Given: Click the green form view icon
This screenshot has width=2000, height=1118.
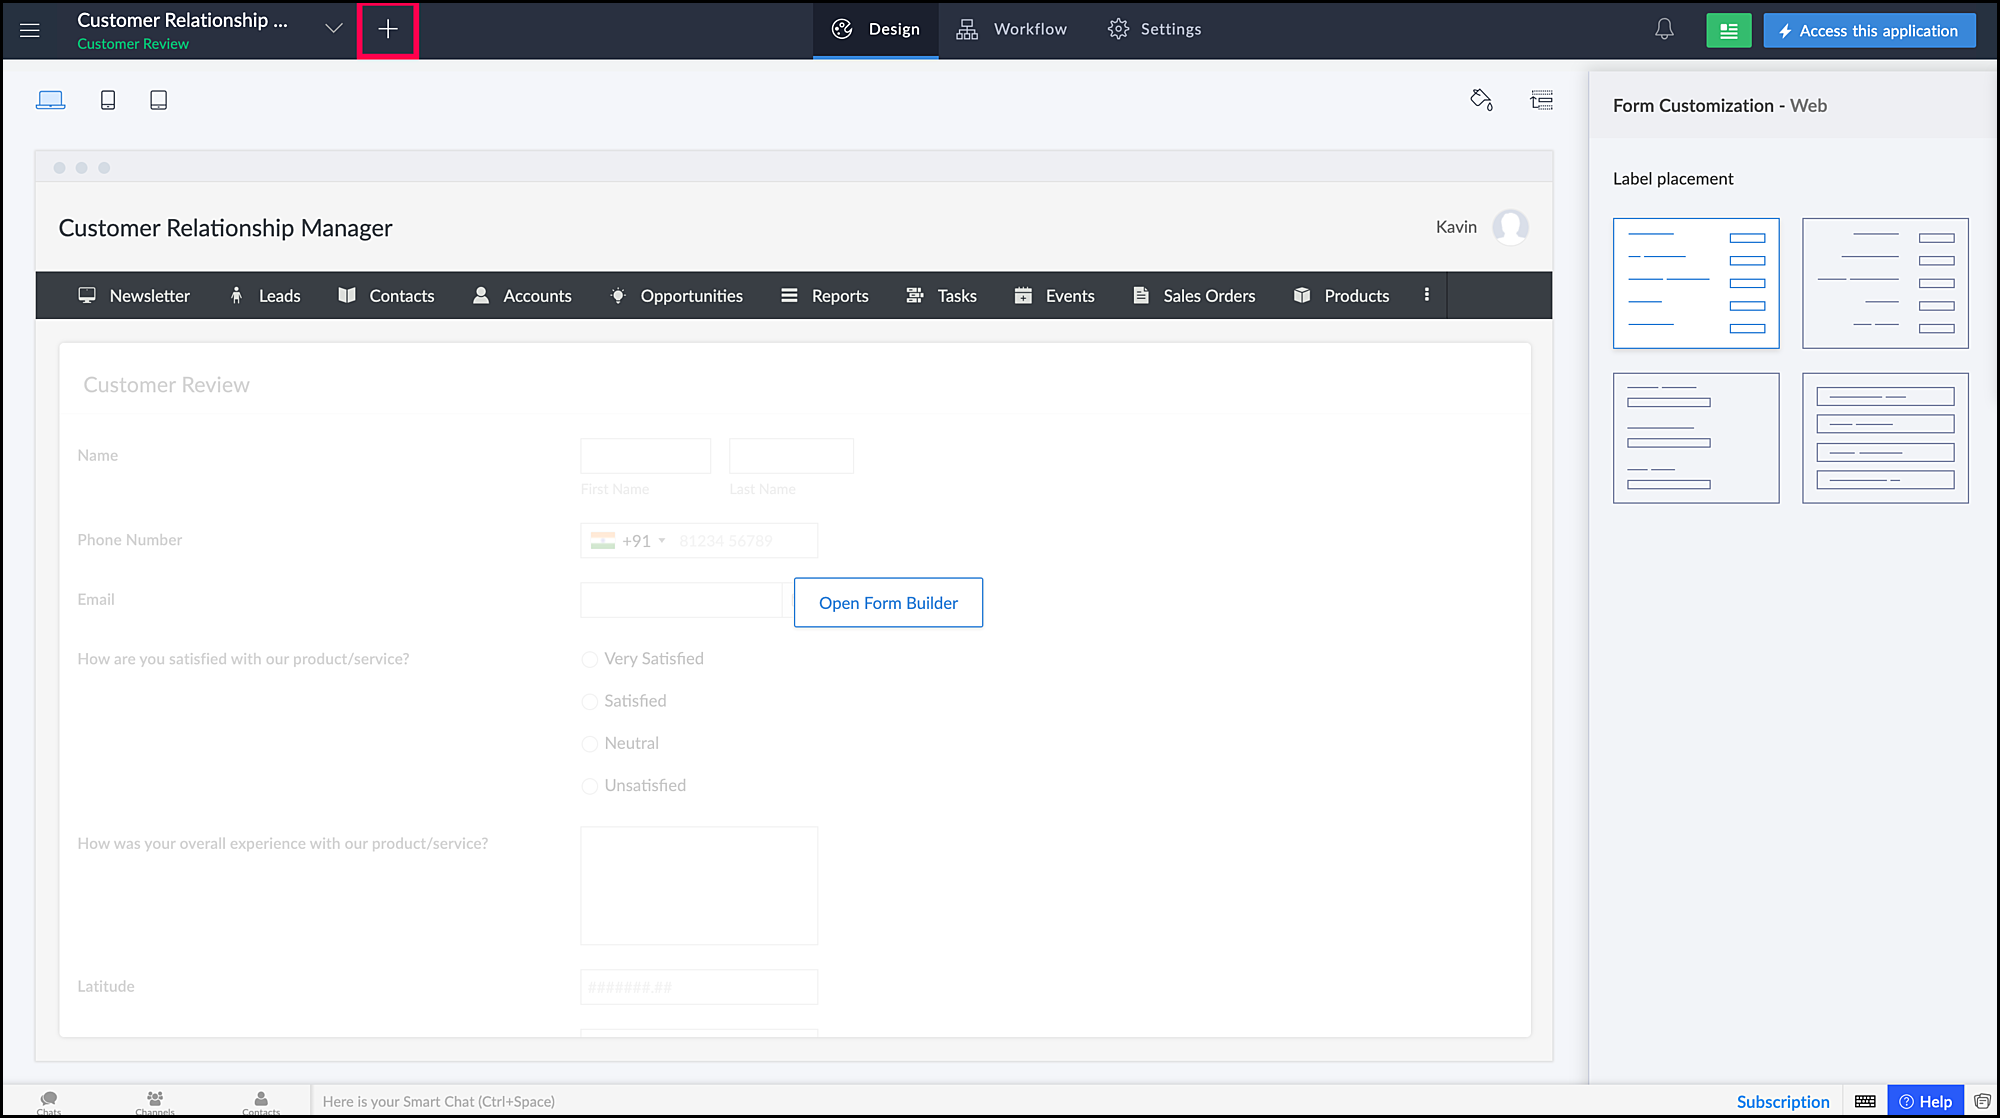Looking at the screenshot, I should [1728, 30].
